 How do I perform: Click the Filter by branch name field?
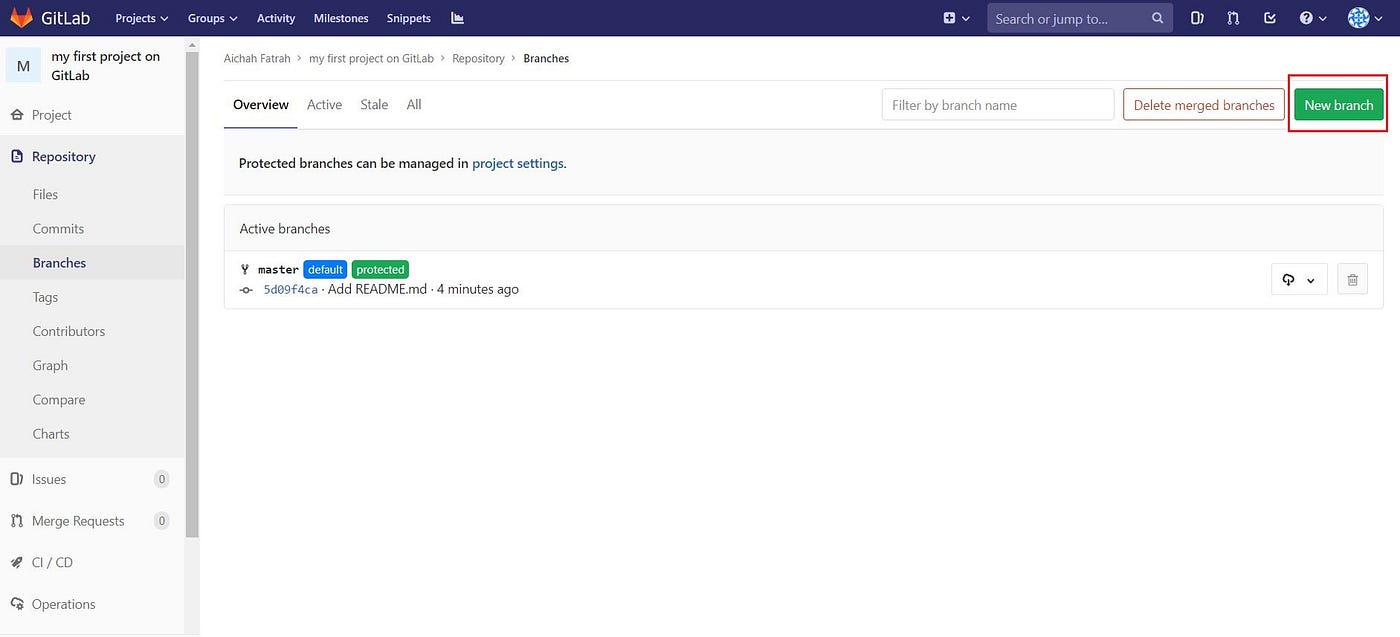998,105
